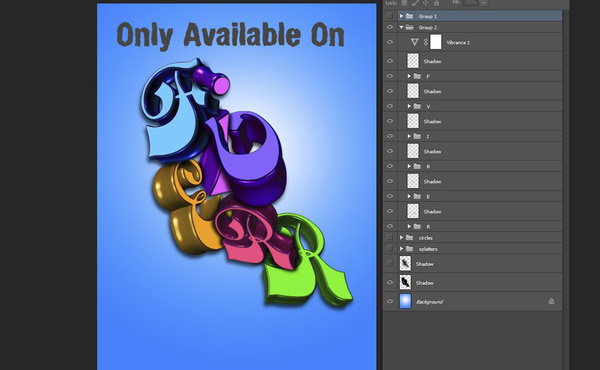This screenshot has width=600, height=370.
Task: Click black silhouette Shadow thumbnail above Background
Action: point(405,282)
